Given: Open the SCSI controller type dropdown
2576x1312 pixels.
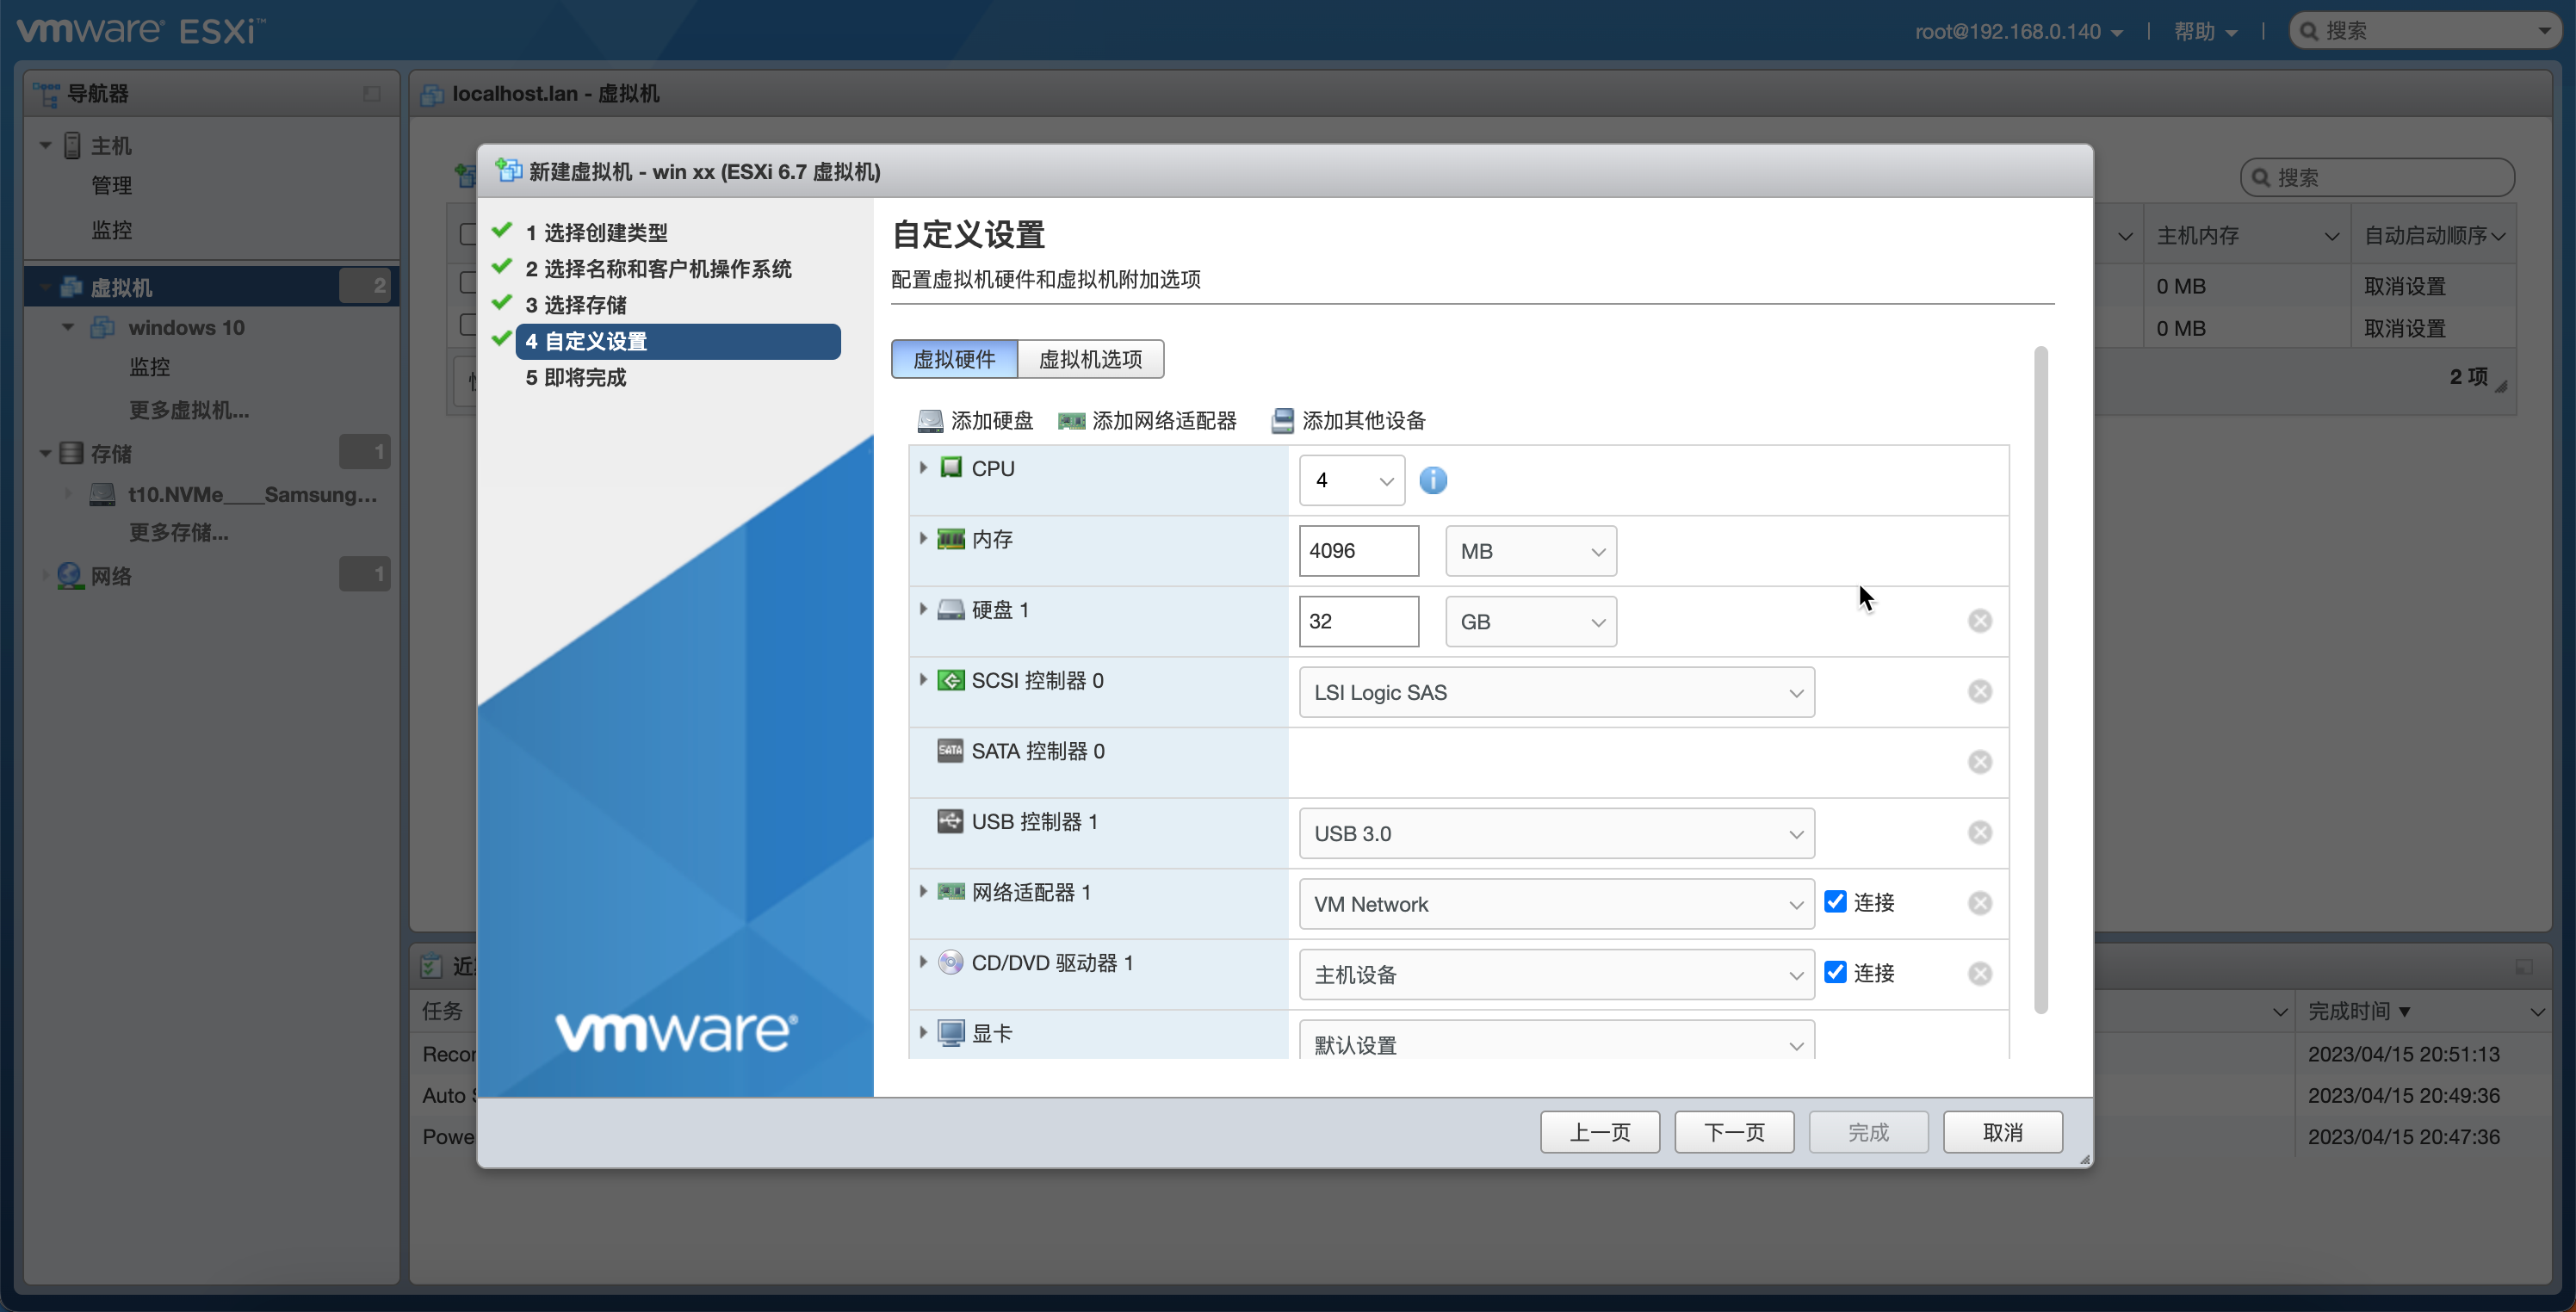Looking at the screenshot, I should click(1555, 692).
